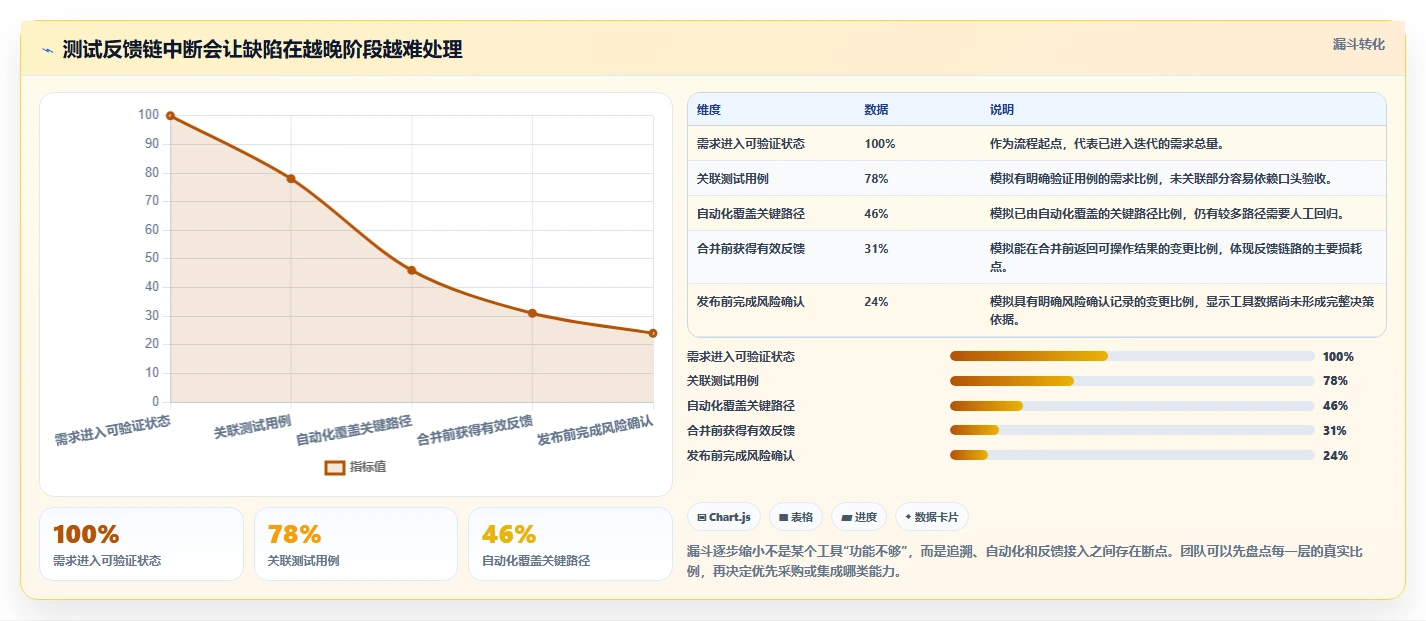Click the 关联测试用例 x-axis label
Viewport: 1426px width, 621px height.
point(252,427)
